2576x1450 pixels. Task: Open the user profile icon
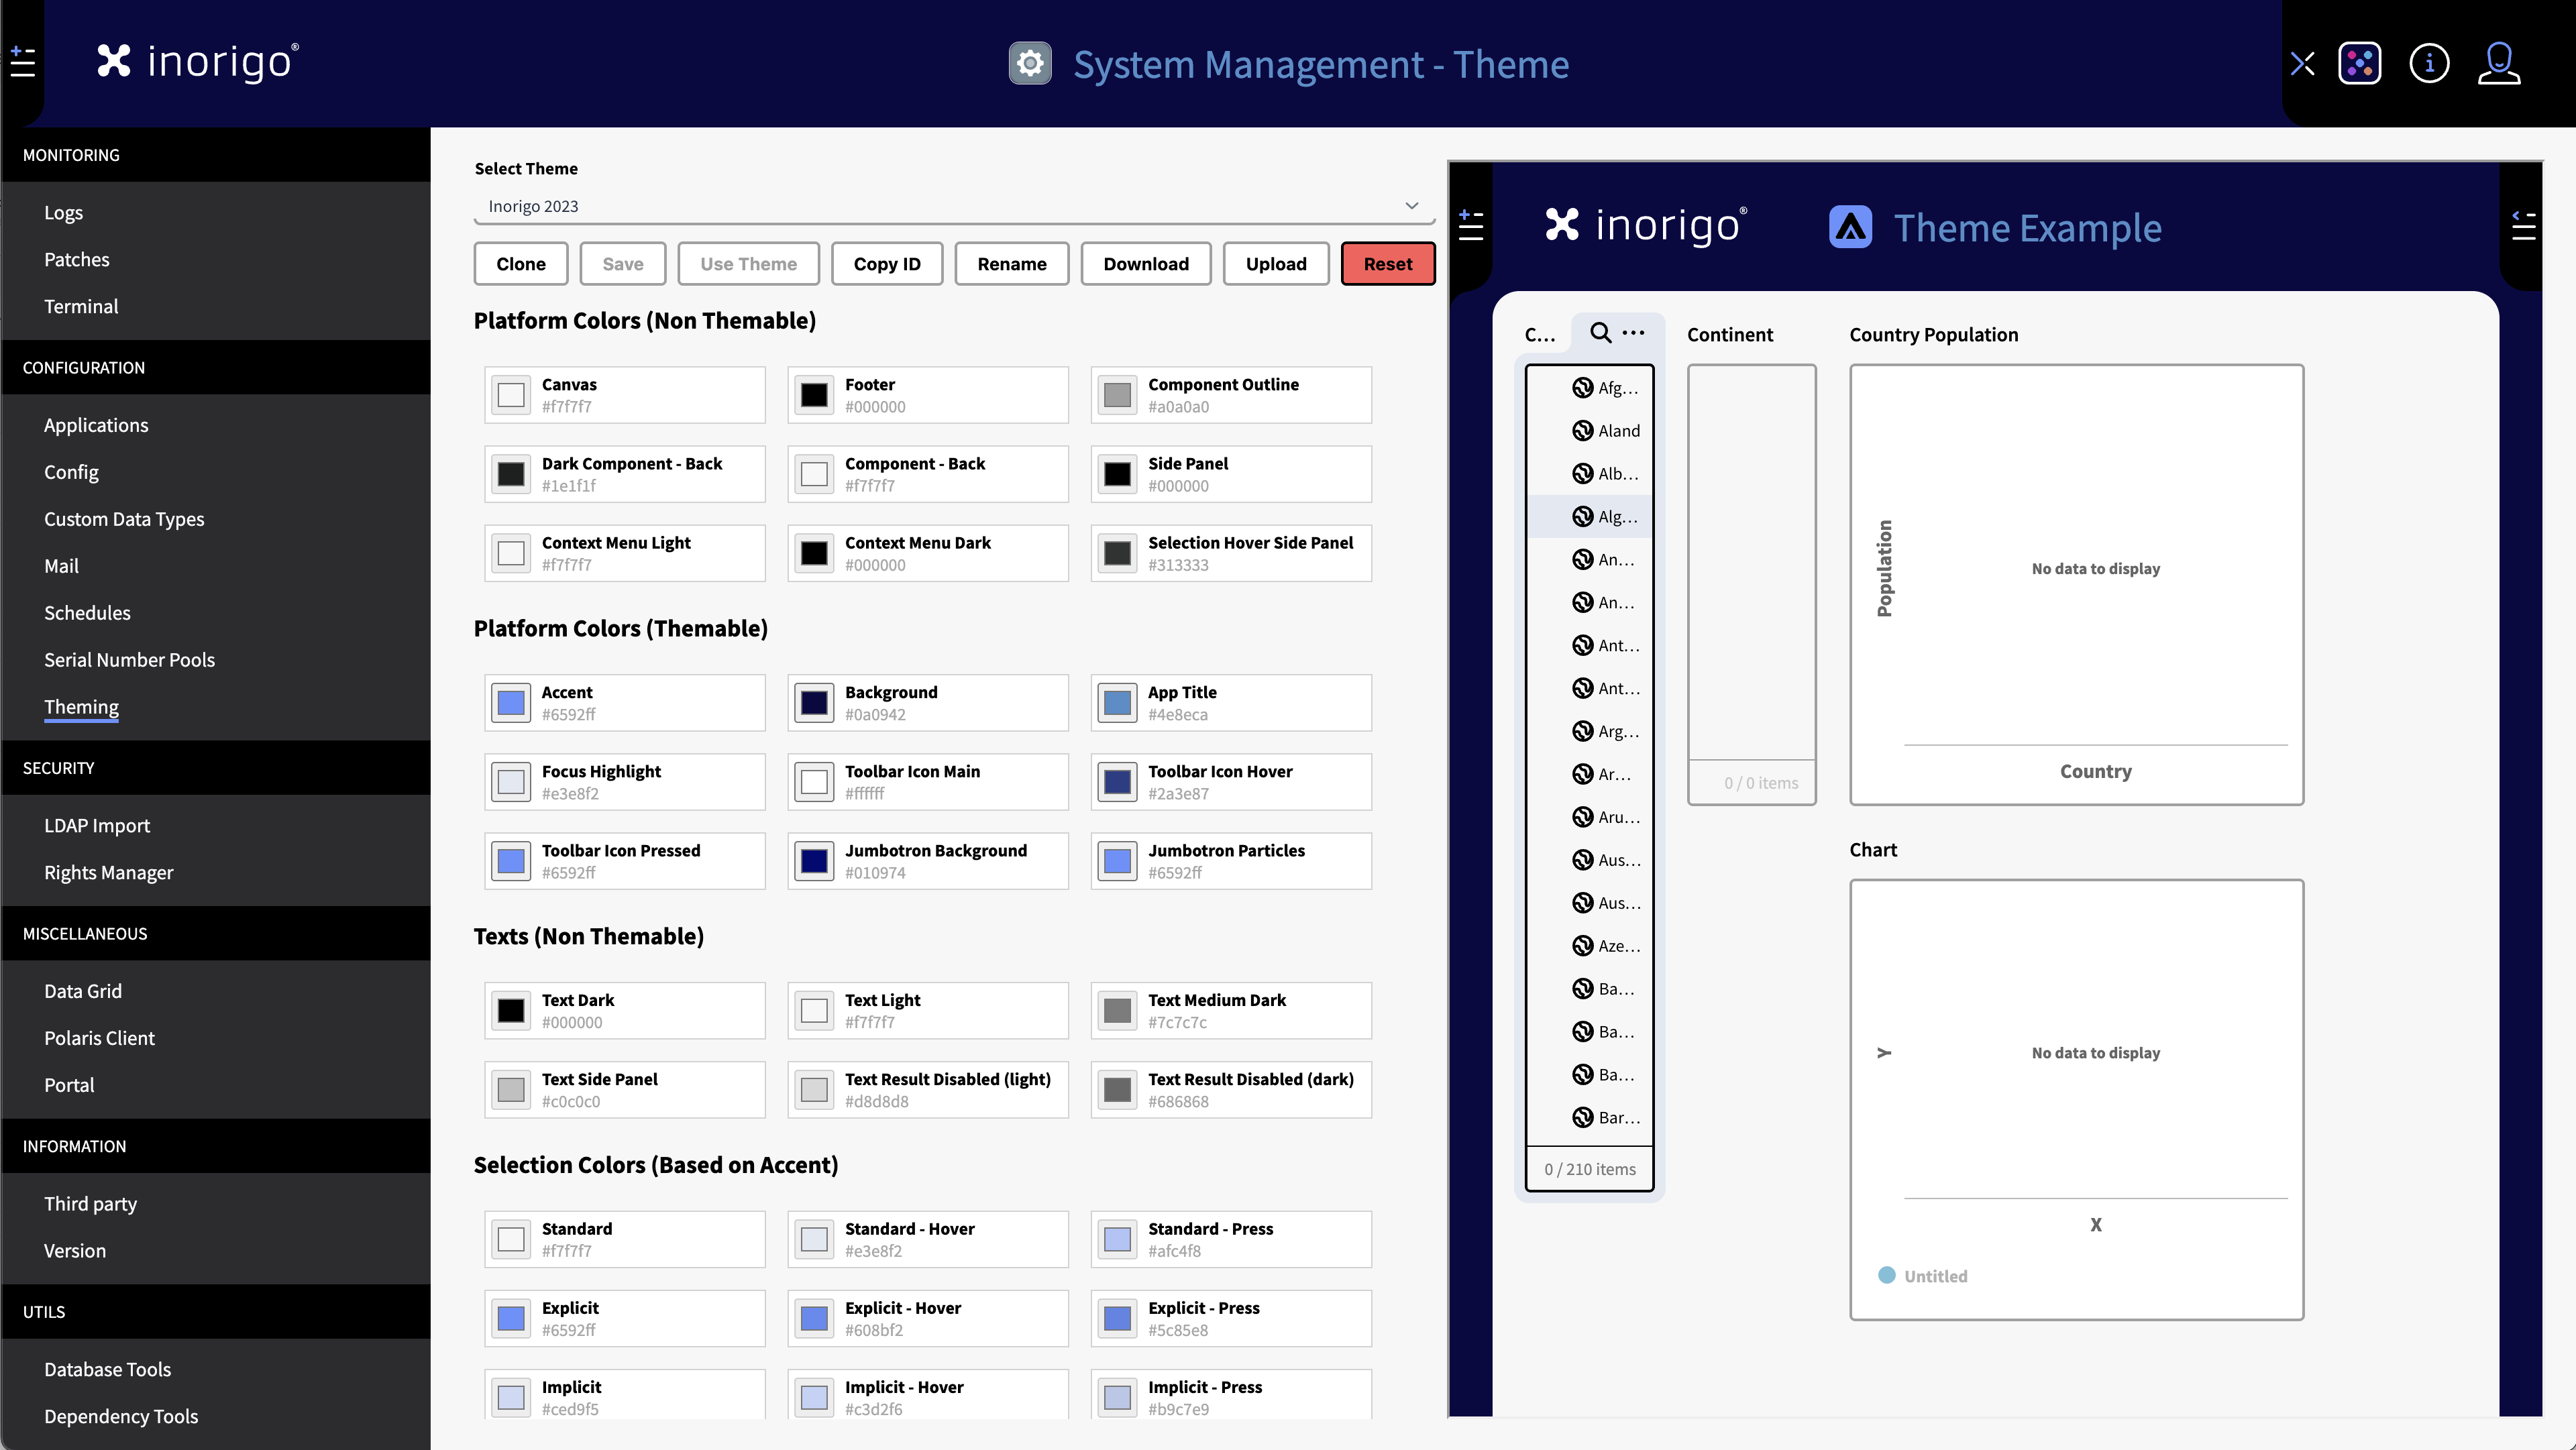click(x=2498, y=64)
